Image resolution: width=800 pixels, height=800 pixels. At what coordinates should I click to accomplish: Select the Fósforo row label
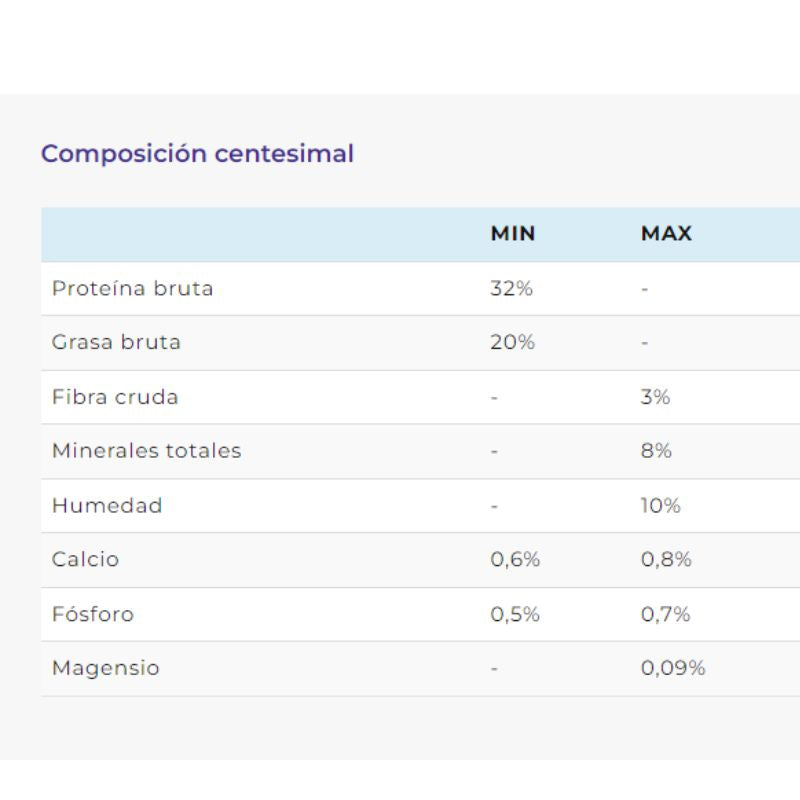(x=93, y=614)
